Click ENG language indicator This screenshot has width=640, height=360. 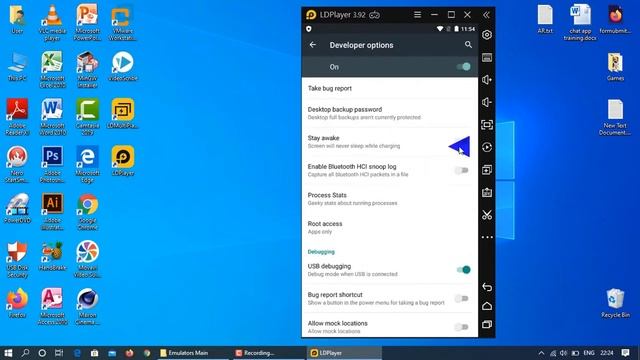pos(589,353)
